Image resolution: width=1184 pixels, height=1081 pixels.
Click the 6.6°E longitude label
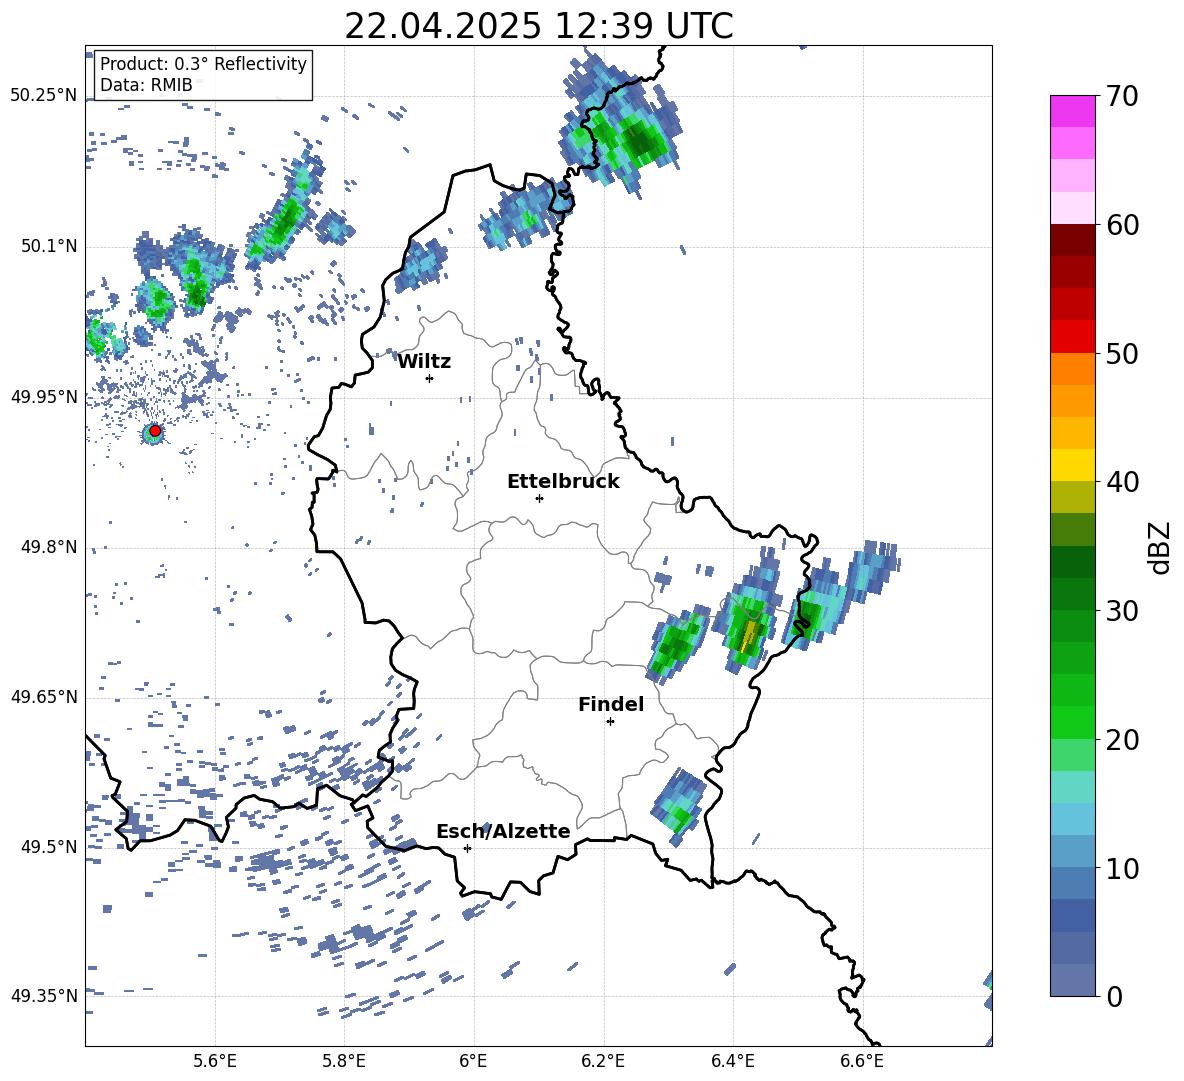click(x=862, y=1061)
